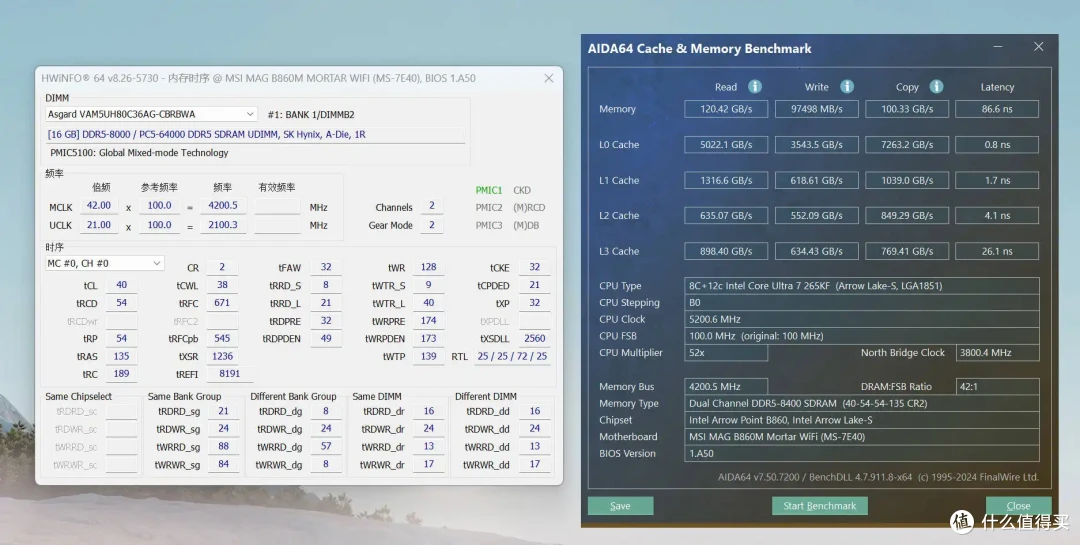The height and width of the screenshot is (545, 1080).
Task: Click the Save button in AIDA64
Action: 620,506
